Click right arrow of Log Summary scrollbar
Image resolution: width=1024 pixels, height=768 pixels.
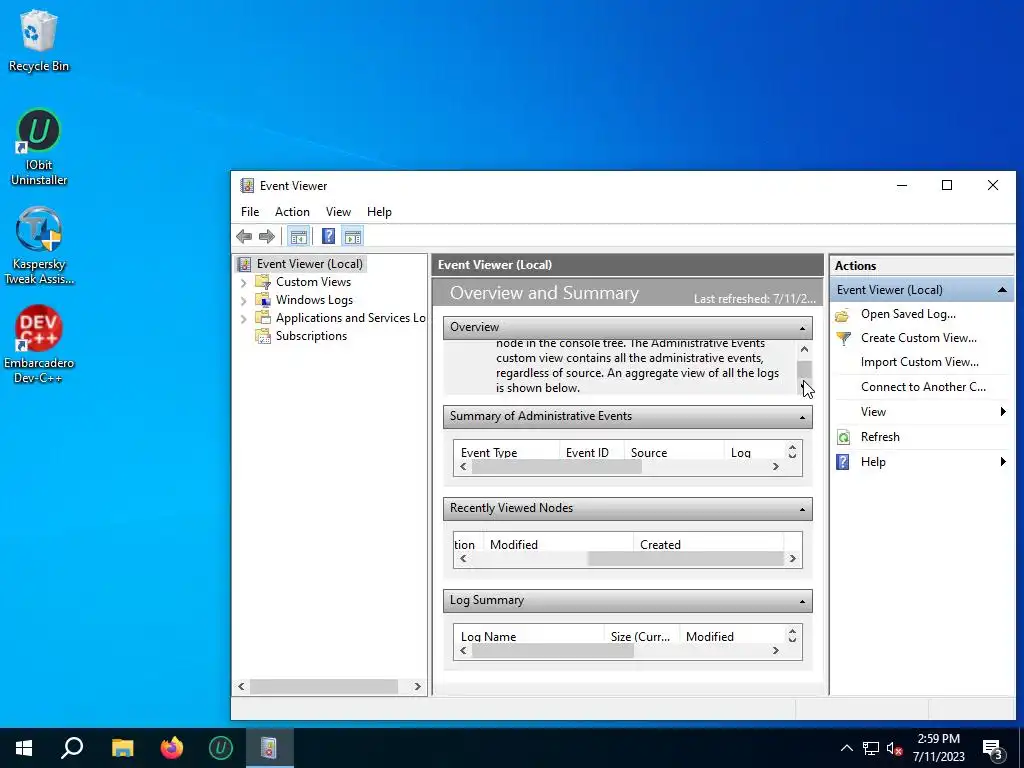pos(776,650)
